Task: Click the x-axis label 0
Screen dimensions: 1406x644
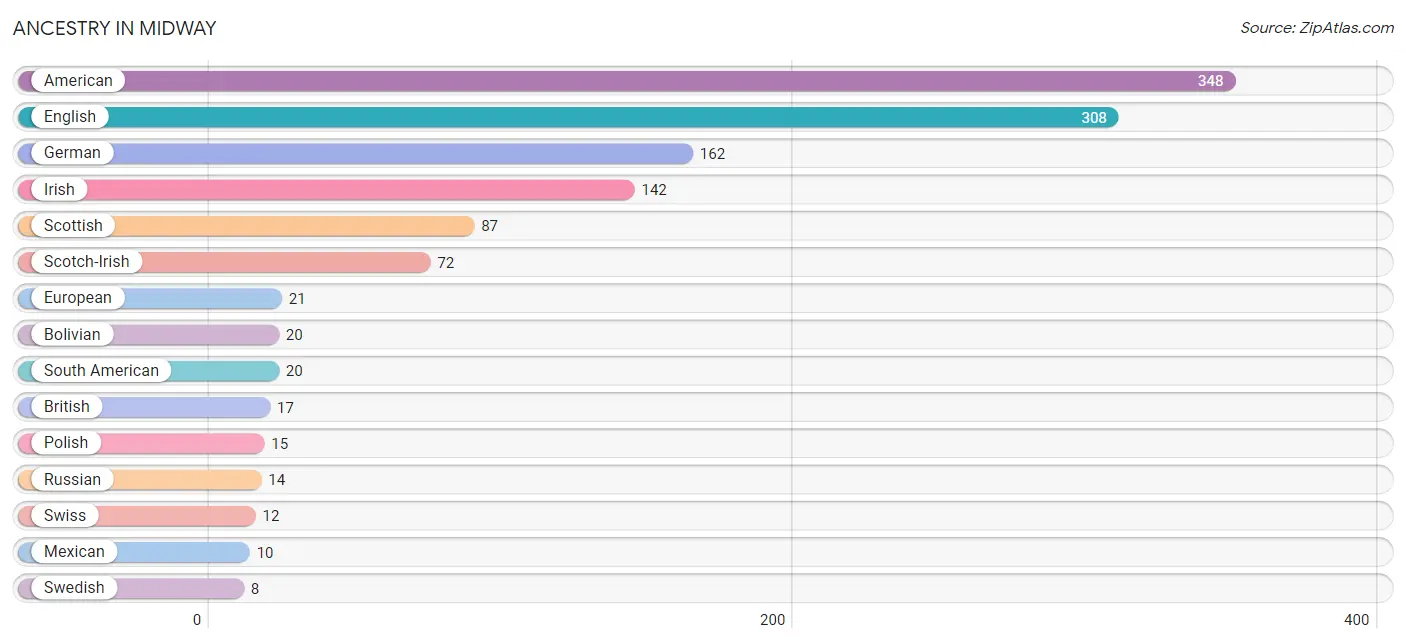Action: pyautogui.click(x=197, y=620)
